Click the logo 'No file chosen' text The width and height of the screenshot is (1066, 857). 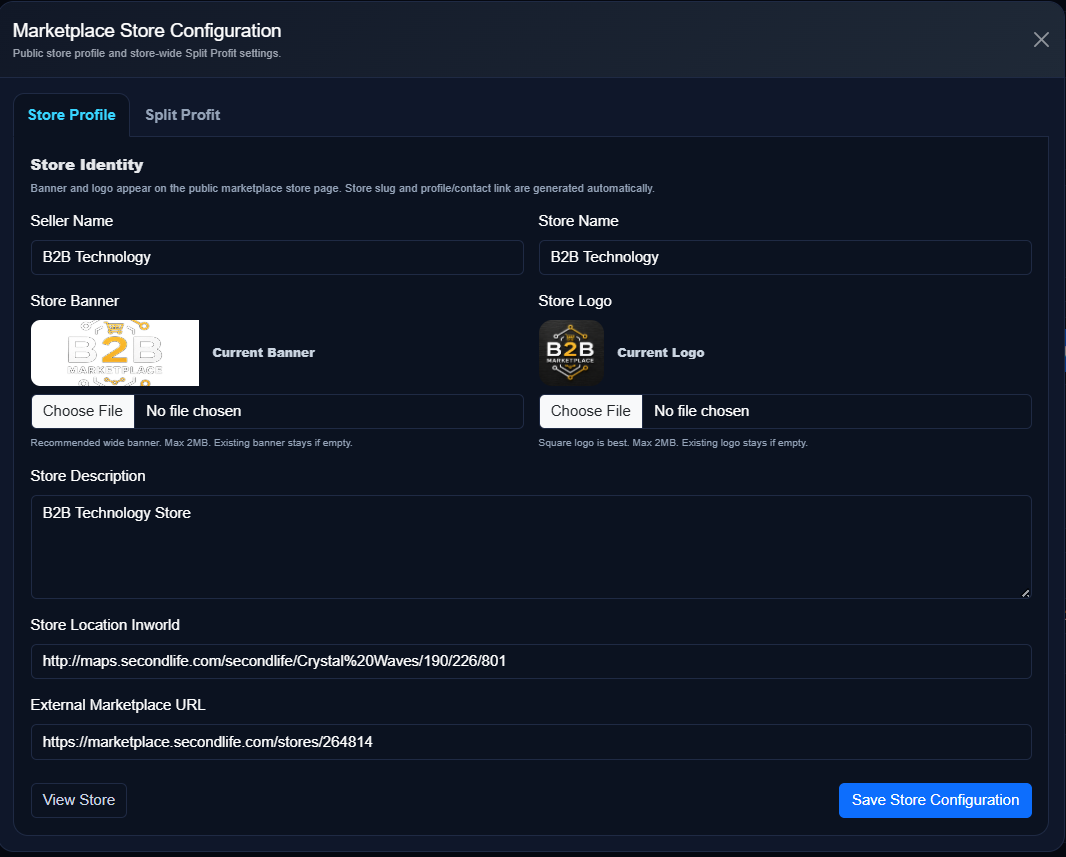[x=702, y=411]
